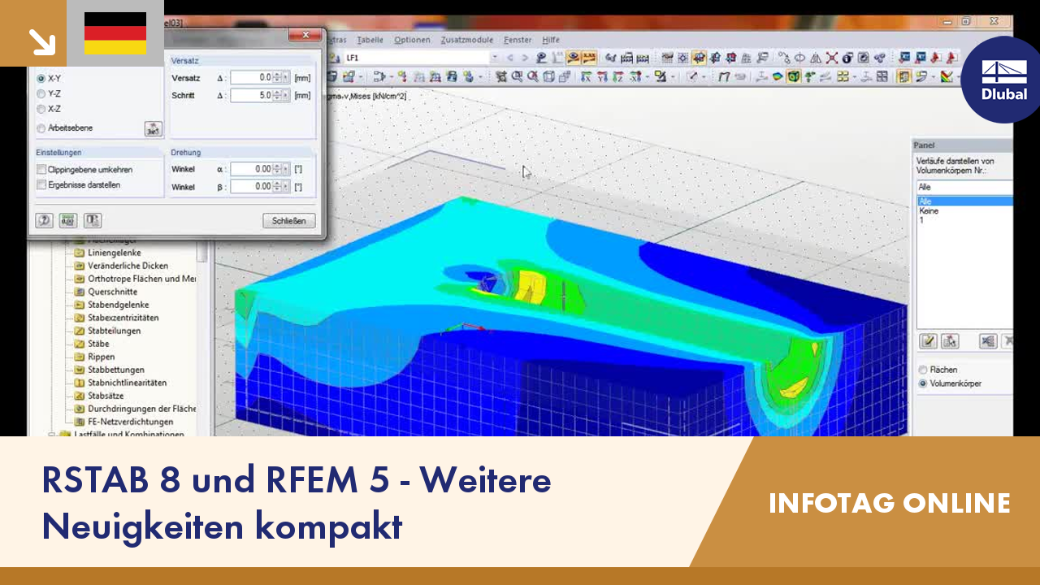Select the Flächen radio button in Panel
Viewport: 1040px width, 585px height.
[x=923, y=369]
